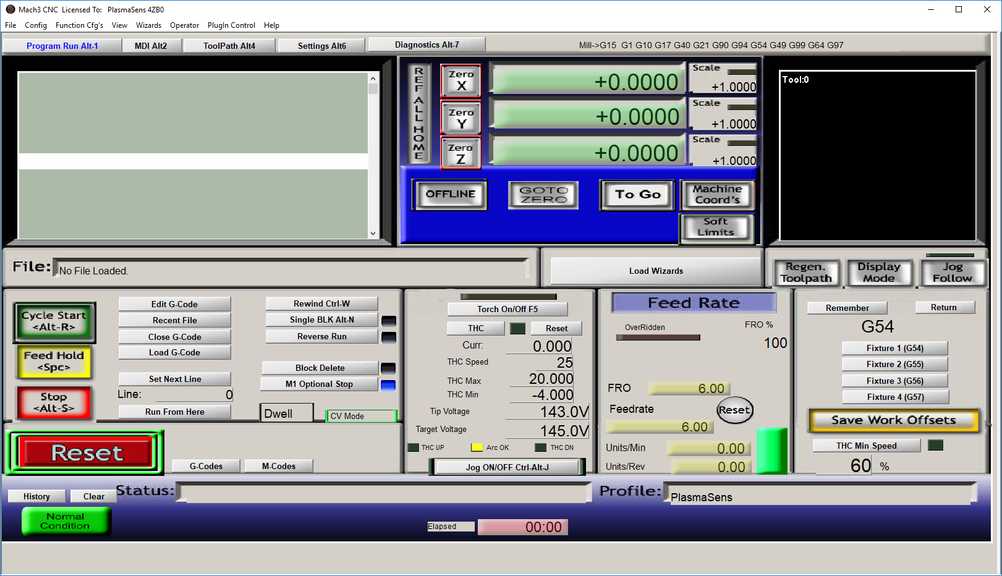Regenerate the toolpath

tap(806, 271)
